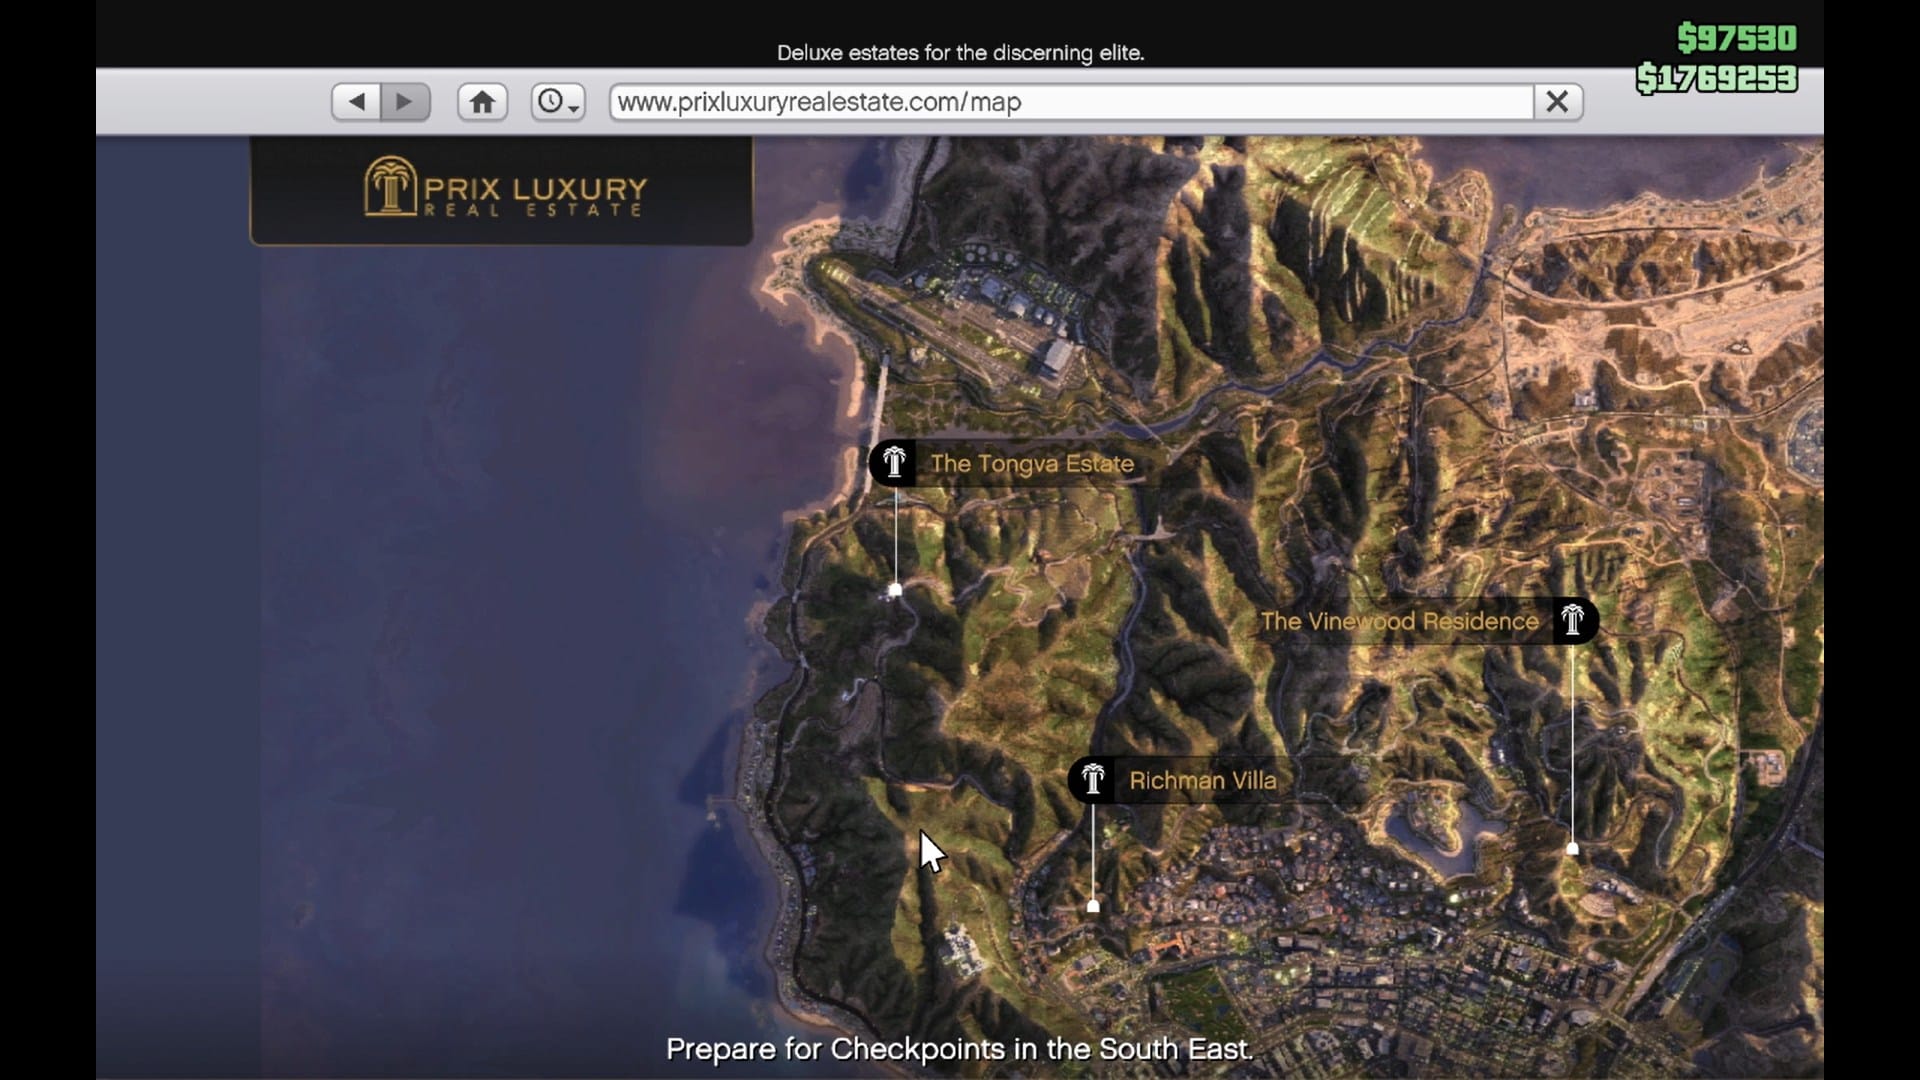
Task: Go to the browser home page icon
Action: (482, 101)
